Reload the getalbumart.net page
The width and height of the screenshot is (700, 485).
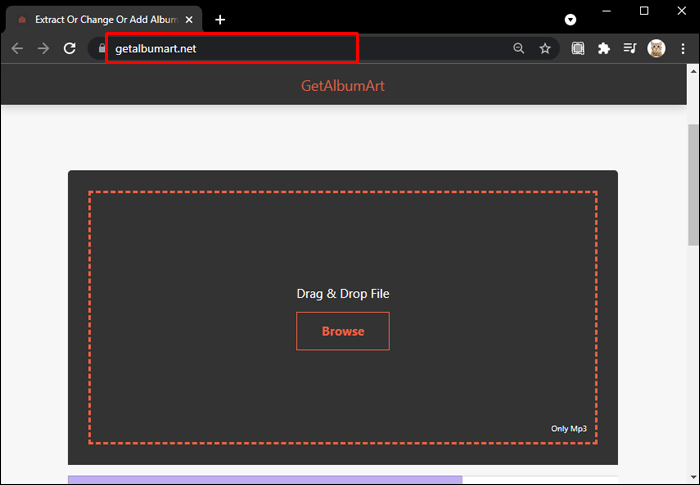point(70,48)
